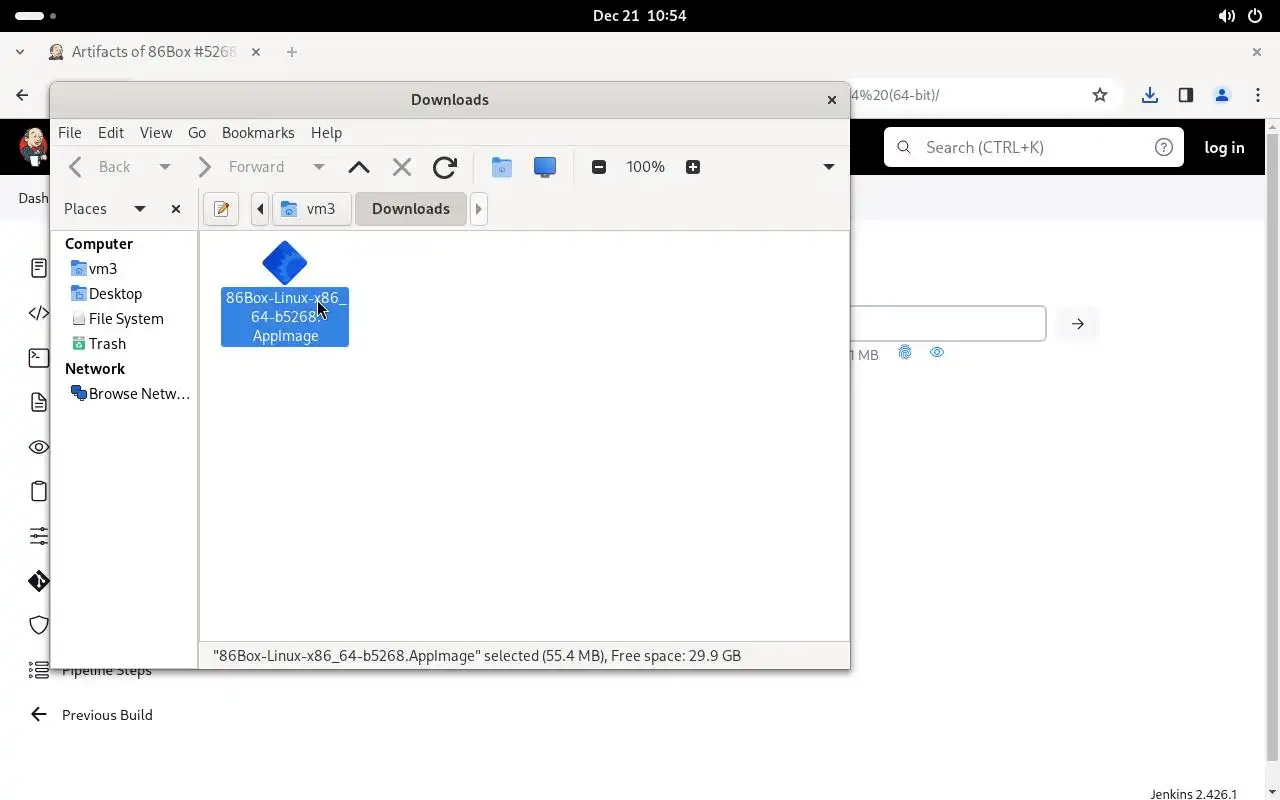
Task: Click Jenkins git sidebar icon
Action: (x=38, y=581)
